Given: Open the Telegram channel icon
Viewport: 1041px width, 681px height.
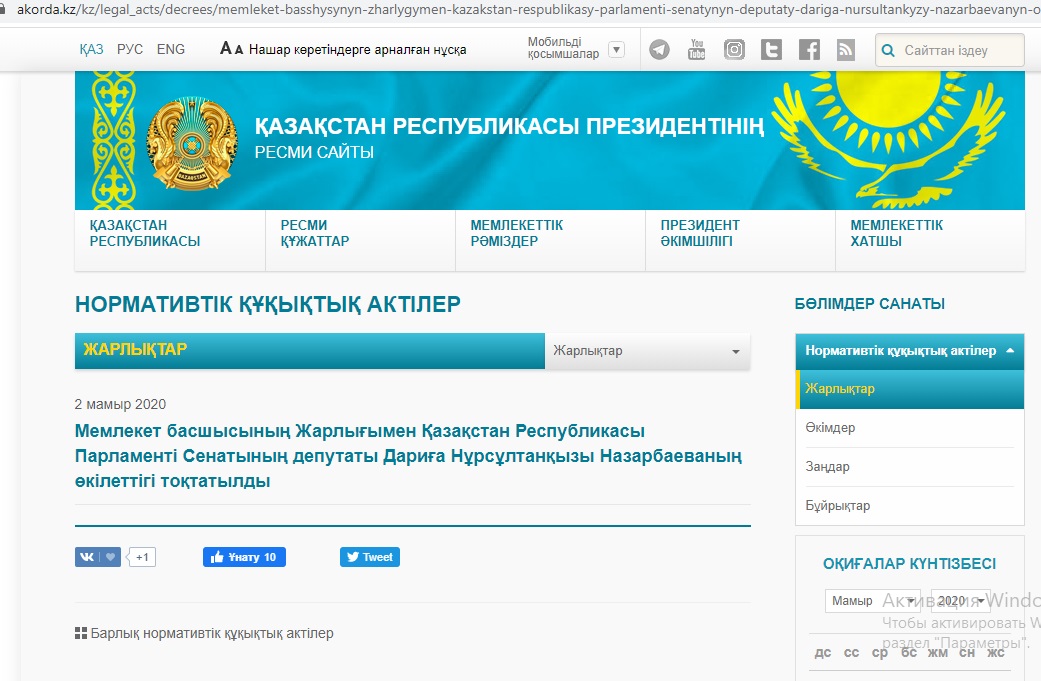Looking at the screenshot, I should [x=659, y=50].
